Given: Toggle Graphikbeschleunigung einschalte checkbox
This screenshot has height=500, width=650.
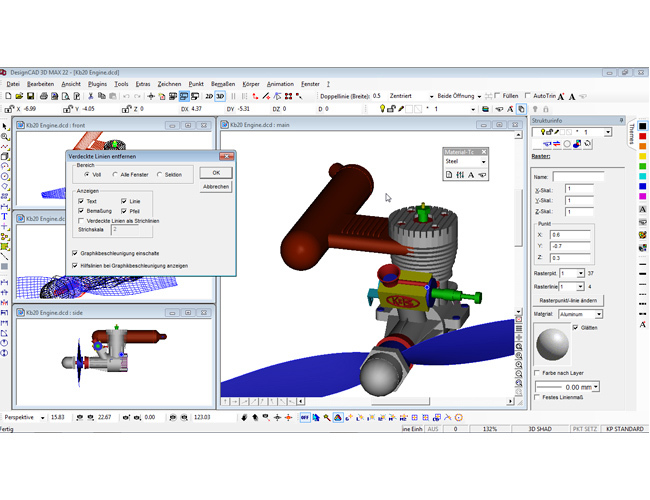Looking at the screenshot, I should coord(75,253).
